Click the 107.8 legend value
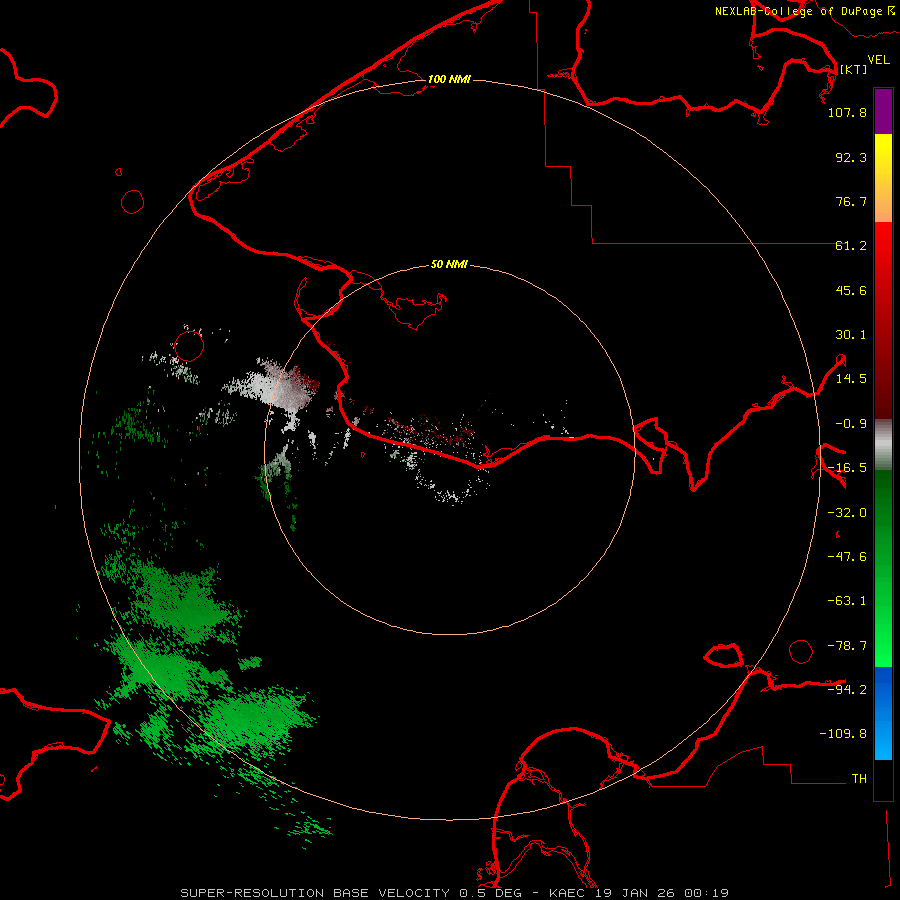The image size is (900, 900). (847, 112)
